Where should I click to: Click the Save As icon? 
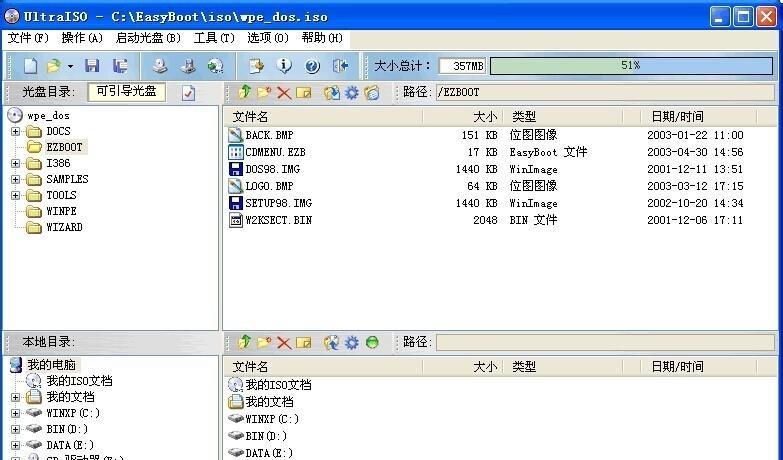pos(120,65)
